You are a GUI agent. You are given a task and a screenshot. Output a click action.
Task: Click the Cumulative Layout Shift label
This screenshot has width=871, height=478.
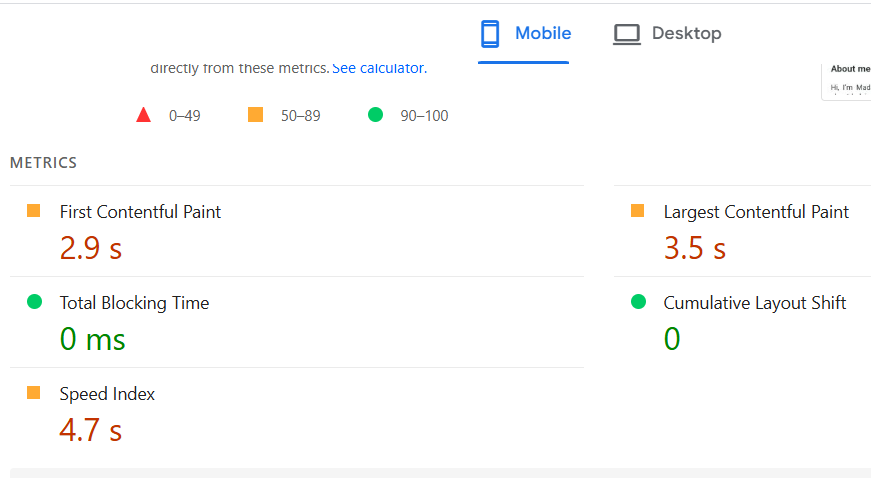[755, 303]
